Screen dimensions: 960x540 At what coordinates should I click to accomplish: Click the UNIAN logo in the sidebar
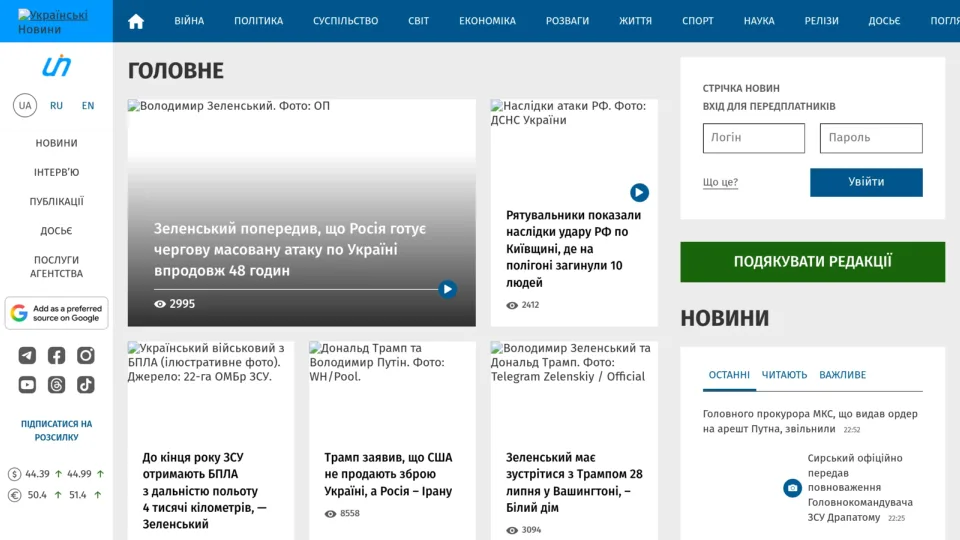click(56, 66)
